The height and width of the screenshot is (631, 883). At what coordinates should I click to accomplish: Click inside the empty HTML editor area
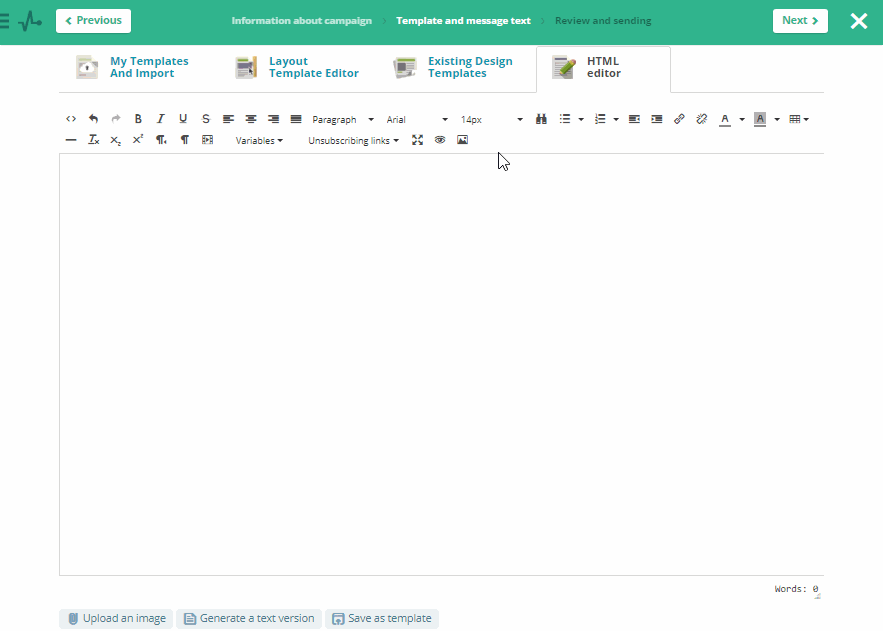click(x=440, y=360)
